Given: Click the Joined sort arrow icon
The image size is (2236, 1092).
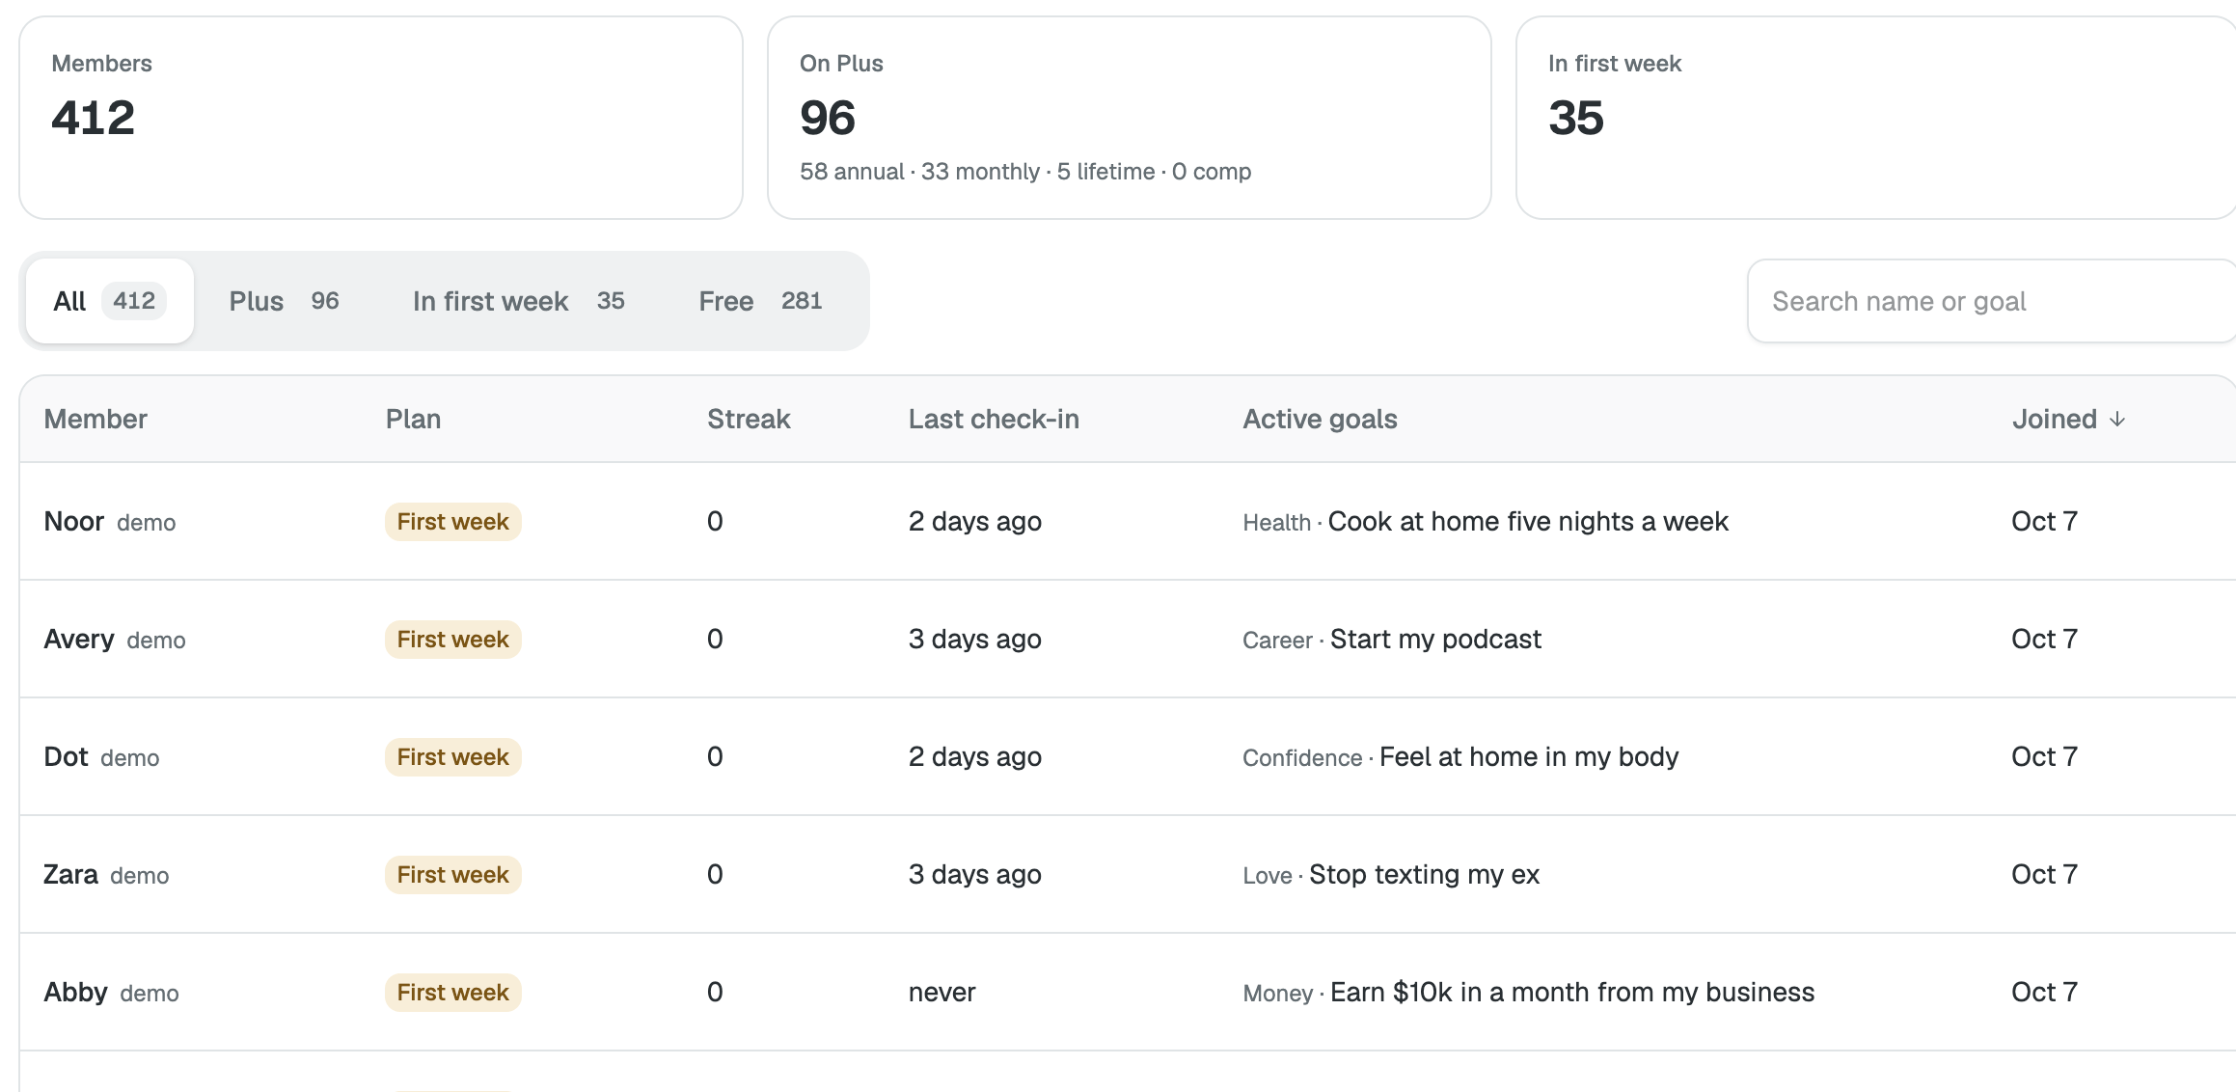Looking at the screenshot, I should [2117, 420].
